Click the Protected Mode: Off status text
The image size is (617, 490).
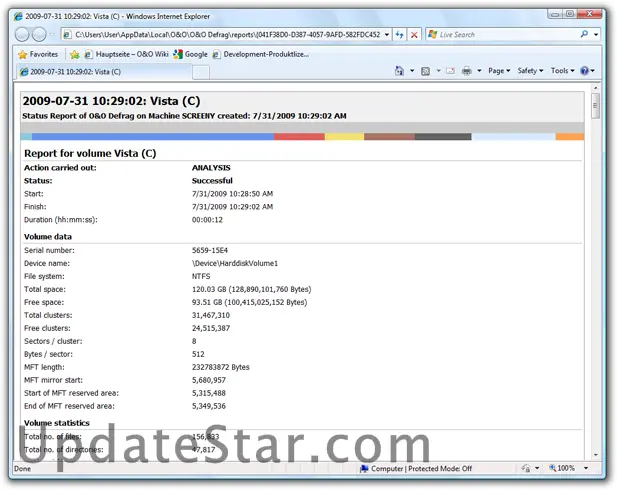click(440, 468)
